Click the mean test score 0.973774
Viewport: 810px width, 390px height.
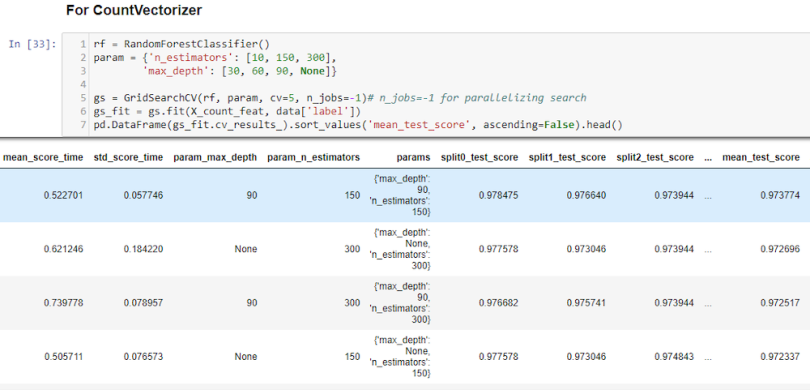pos(780,195)
